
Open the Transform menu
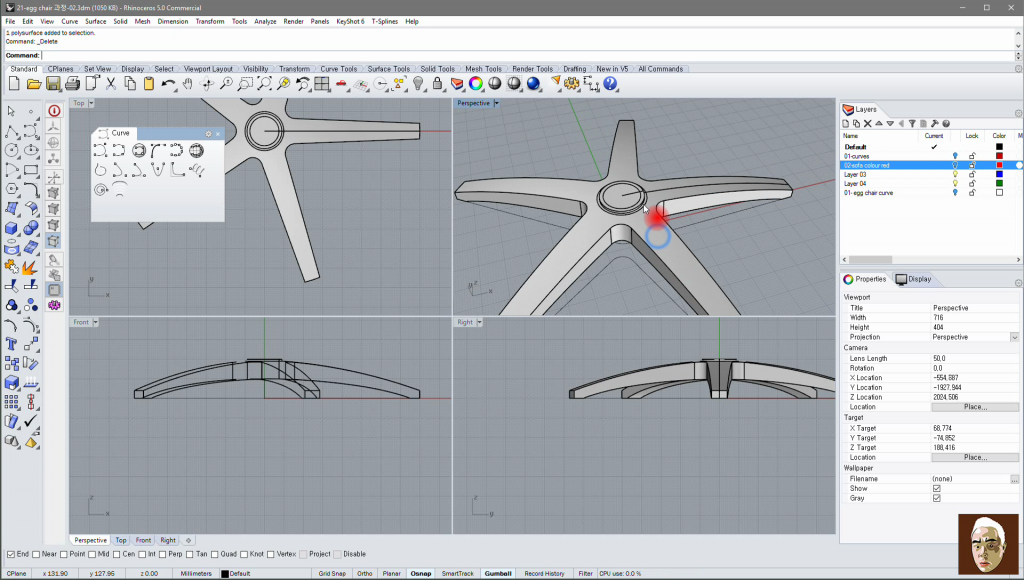pos(210,22)
